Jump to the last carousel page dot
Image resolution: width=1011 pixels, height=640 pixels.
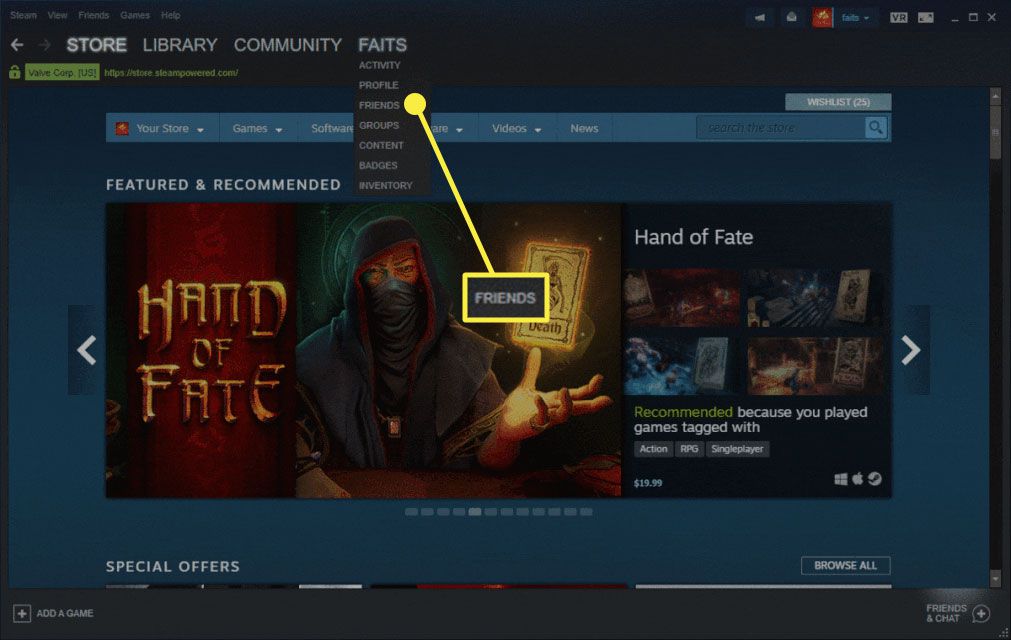tap(586, 512)
